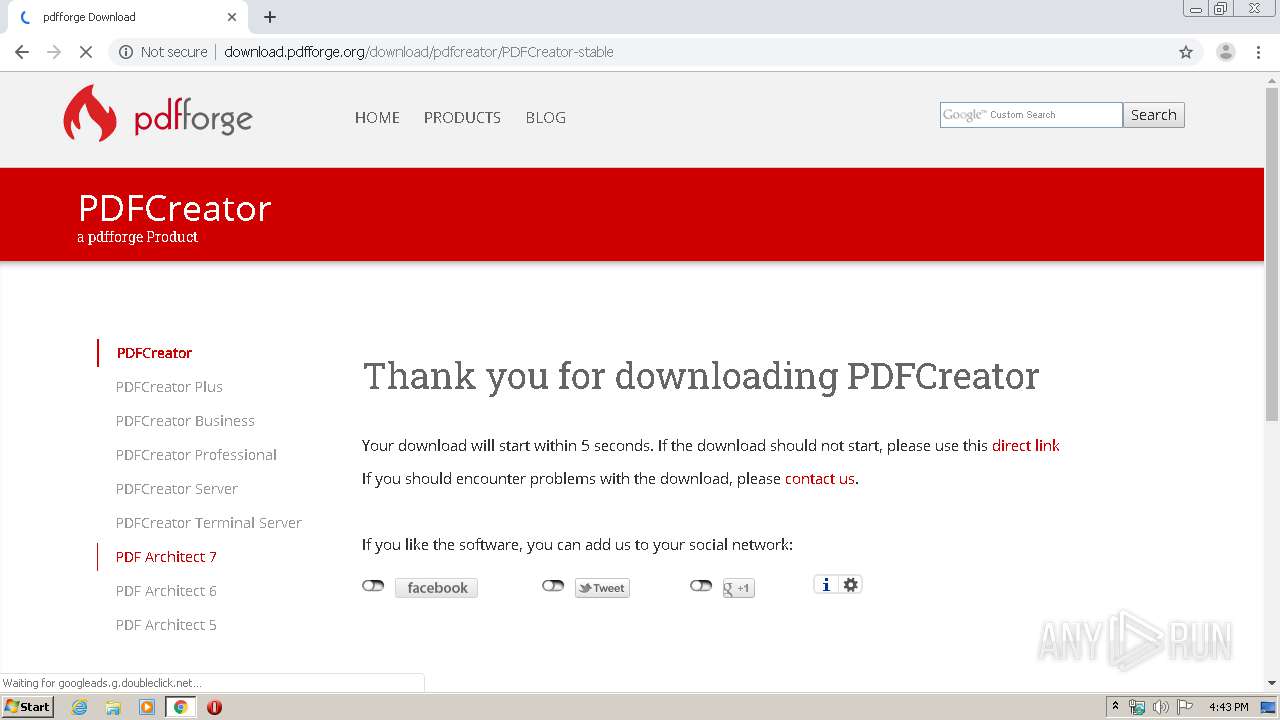Click the Tweet button
This screenshot has width=1280, height=720.
pyautogui.click(x=602, y=588)
